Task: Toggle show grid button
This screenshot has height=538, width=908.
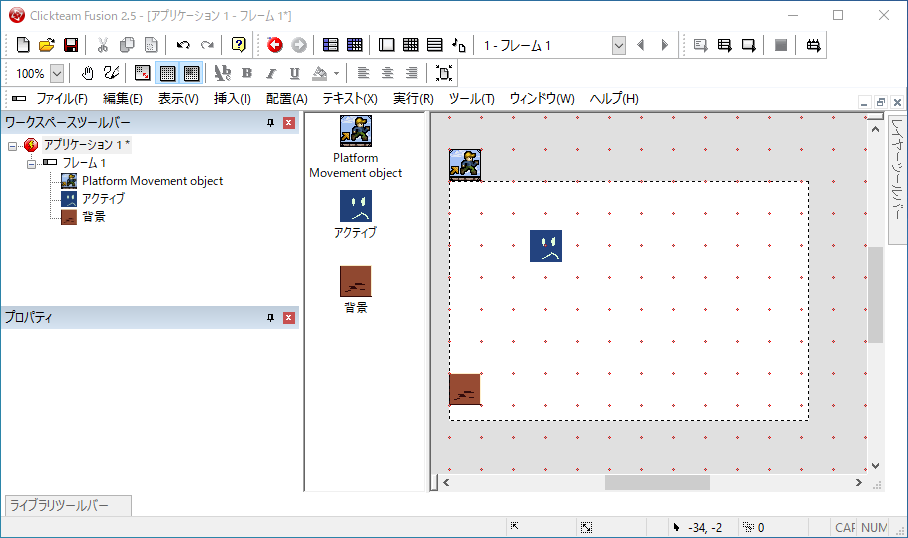Action: (x=167, y=74)
